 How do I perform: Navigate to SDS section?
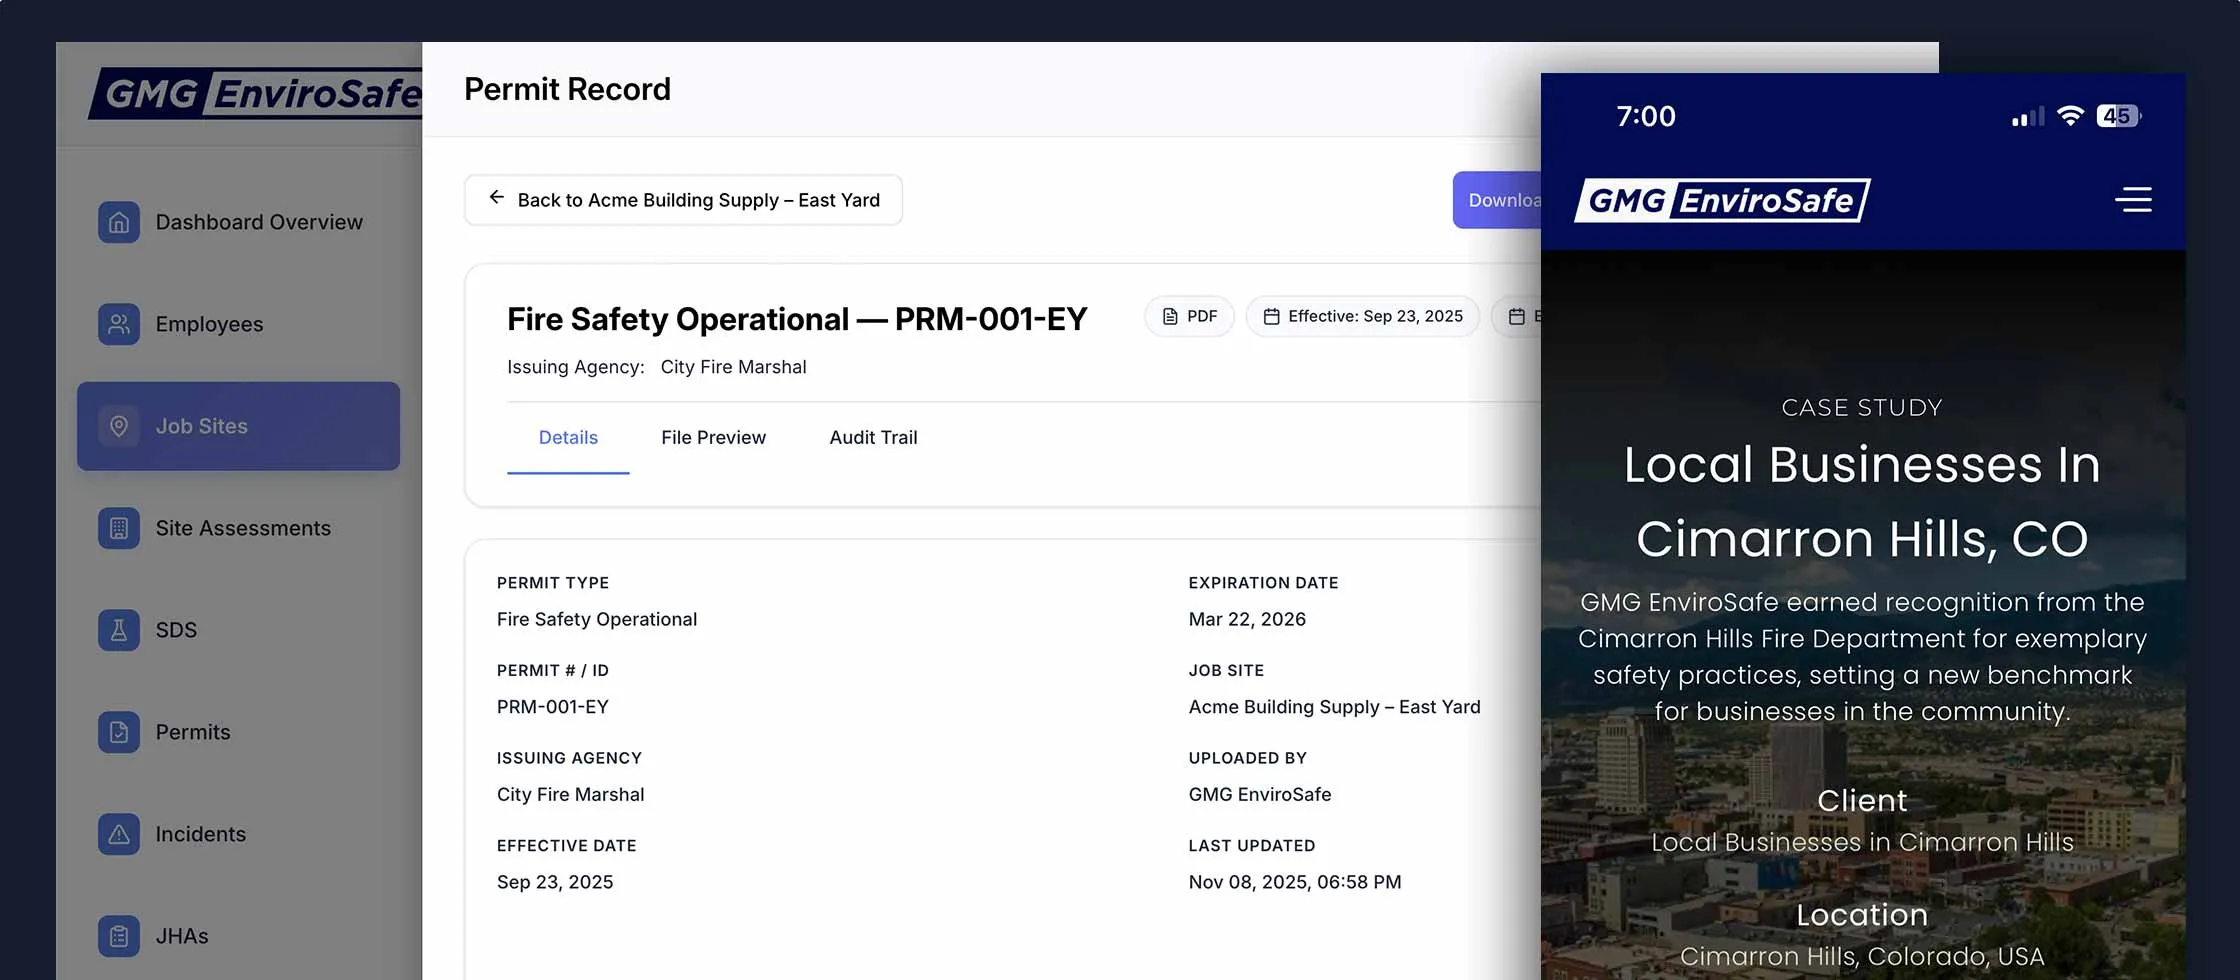(x=238, y=630)
